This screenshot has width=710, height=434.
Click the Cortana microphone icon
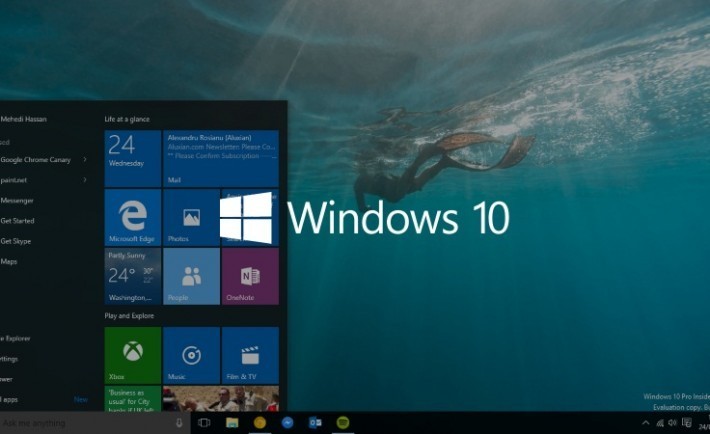tap(179, 423)
